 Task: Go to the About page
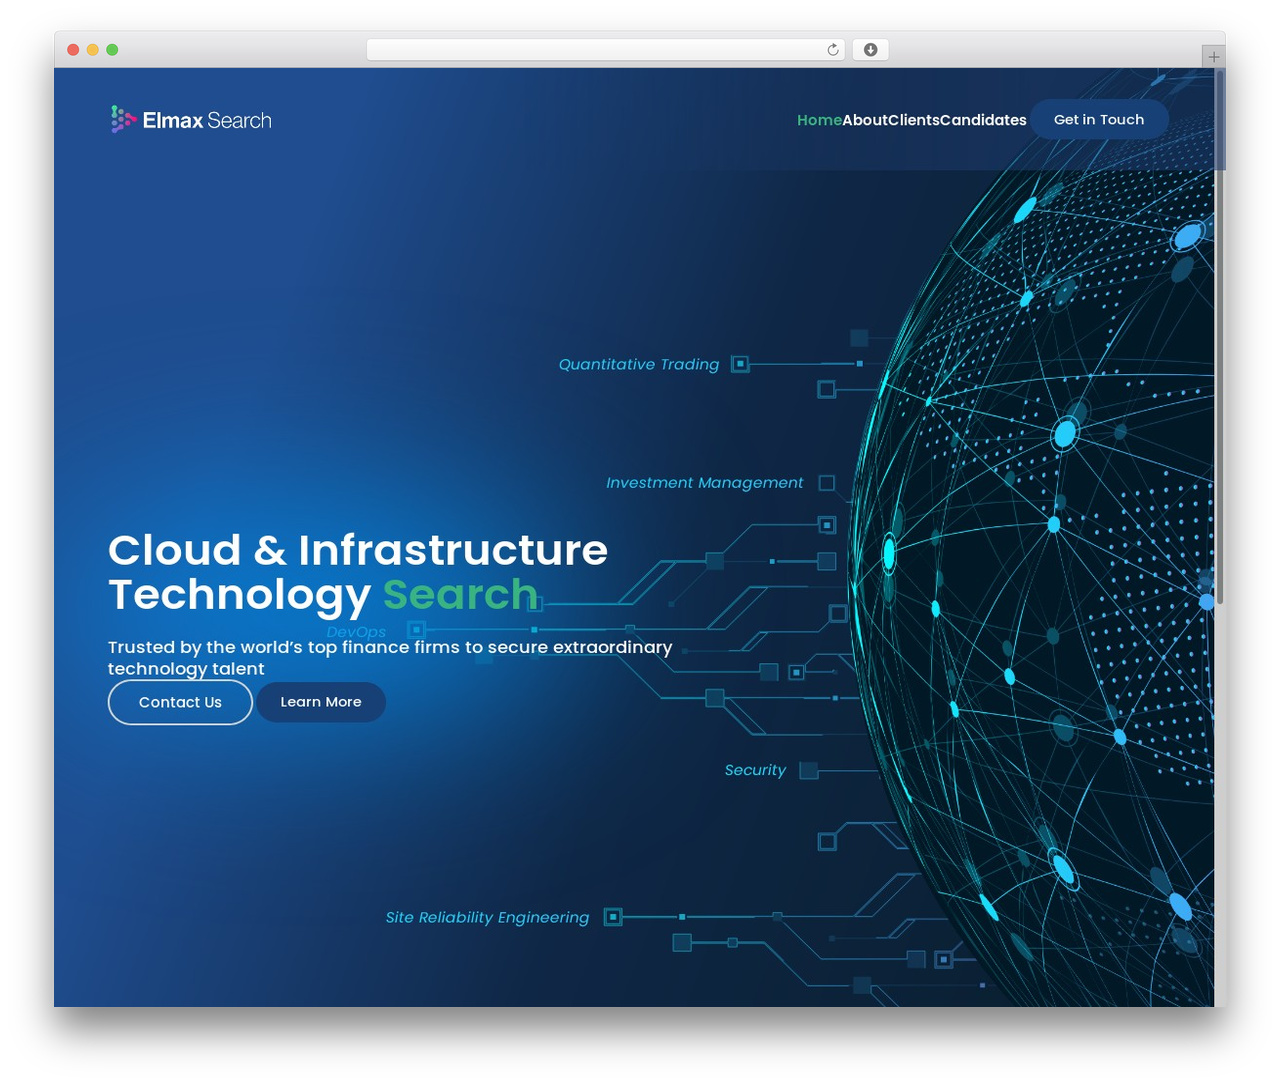coord(865,120)
